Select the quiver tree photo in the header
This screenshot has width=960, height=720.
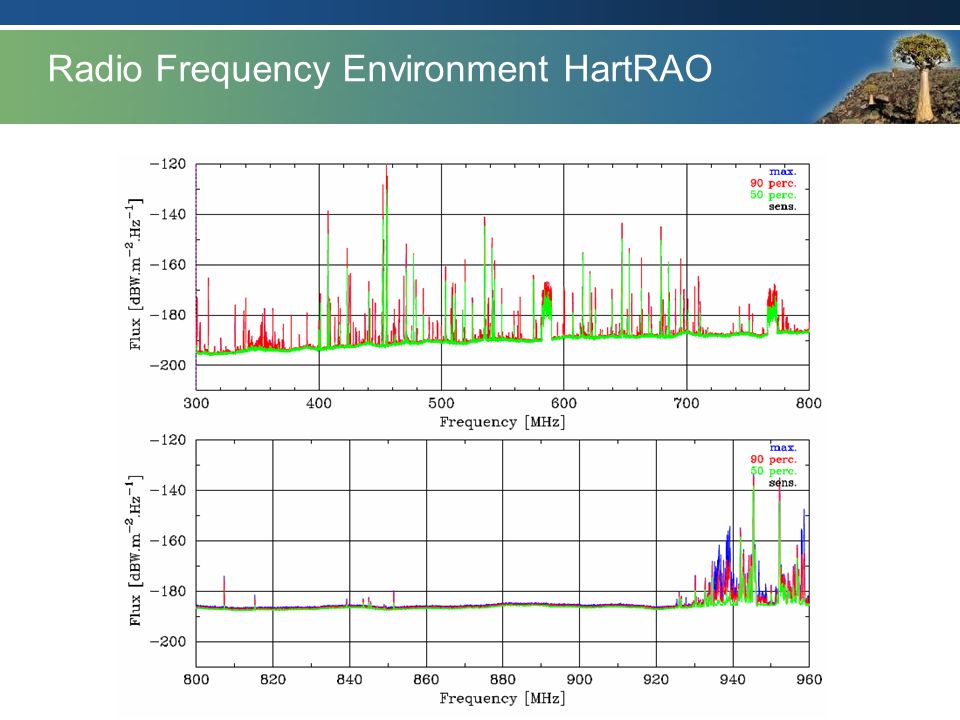[888, 77]
